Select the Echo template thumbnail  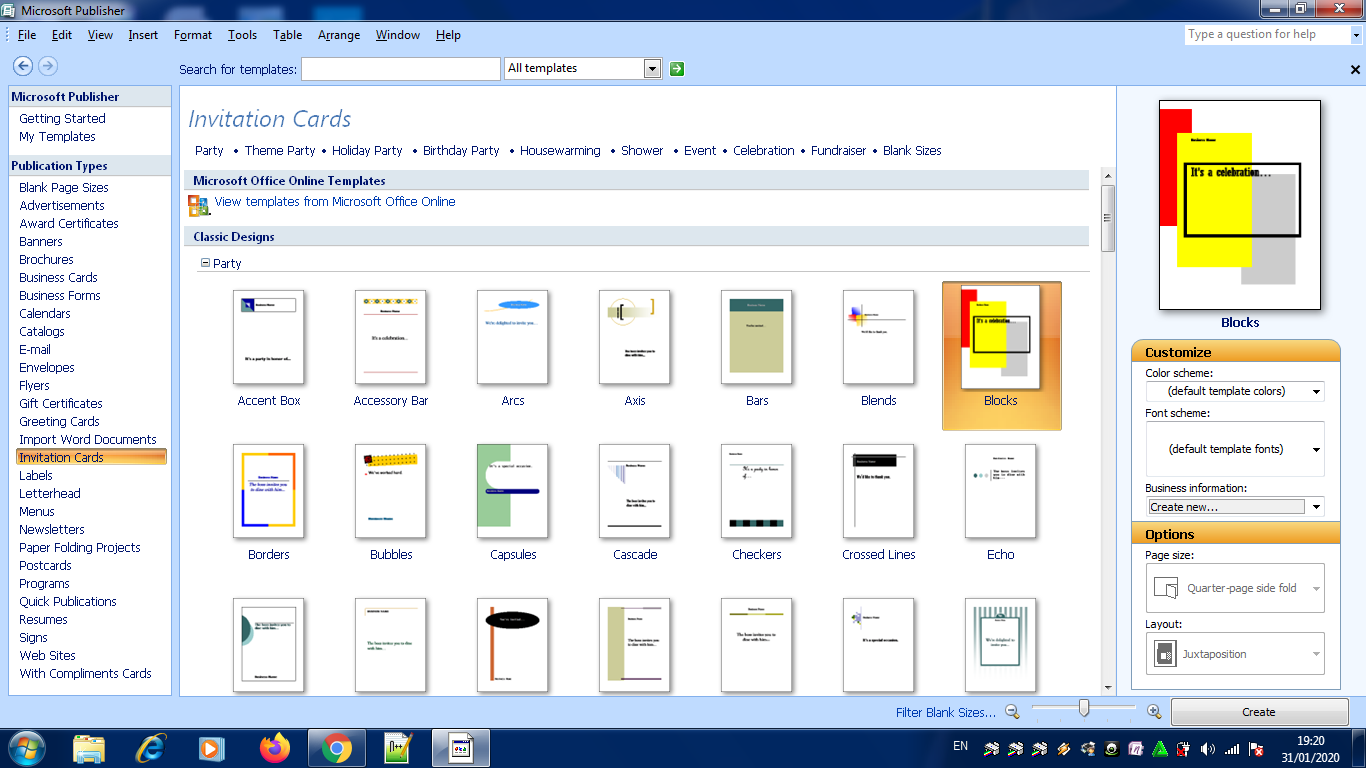[1001, 491]
